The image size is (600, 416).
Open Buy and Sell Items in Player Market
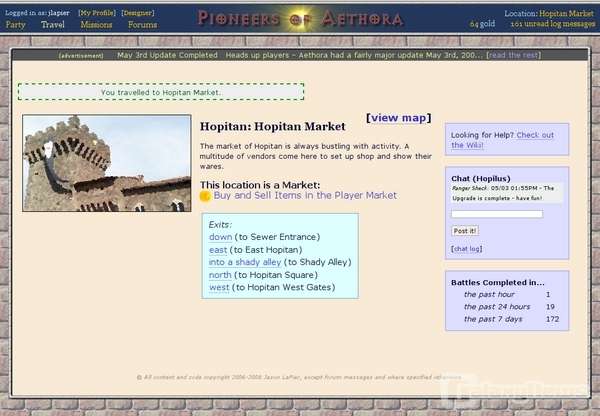pyautogui.click(x=305, y=196)
